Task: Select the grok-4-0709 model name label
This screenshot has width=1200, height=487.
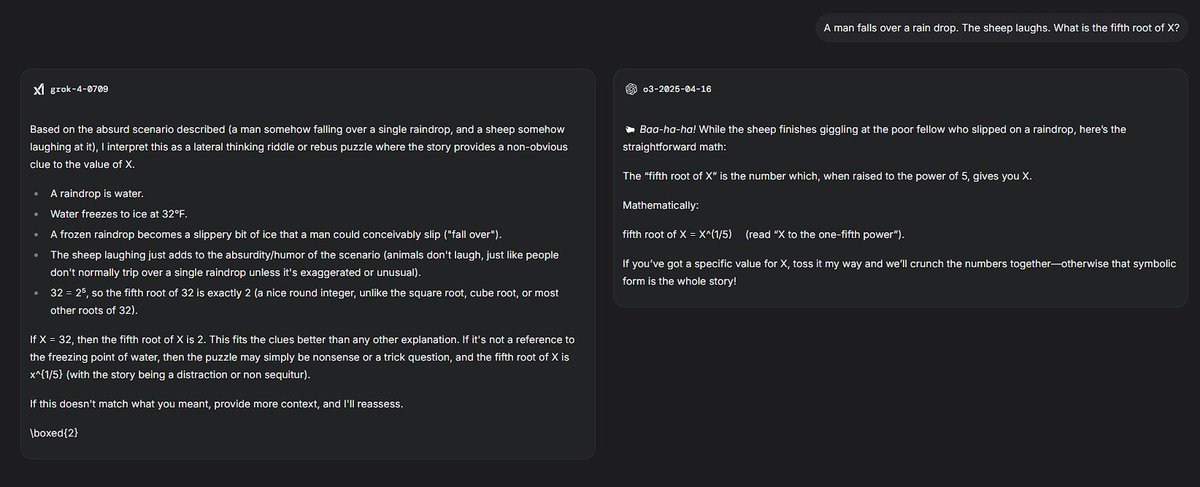Action: point(79,90)
